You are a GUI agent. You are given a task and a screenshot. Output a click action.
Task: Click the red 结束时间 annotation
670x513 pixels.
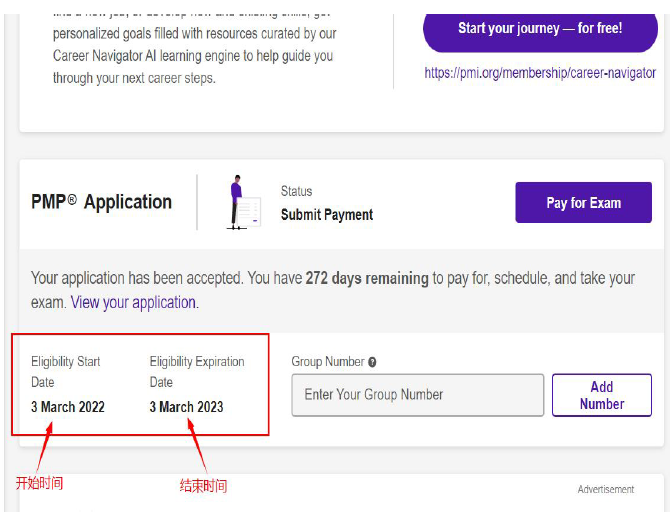point(203,486)
